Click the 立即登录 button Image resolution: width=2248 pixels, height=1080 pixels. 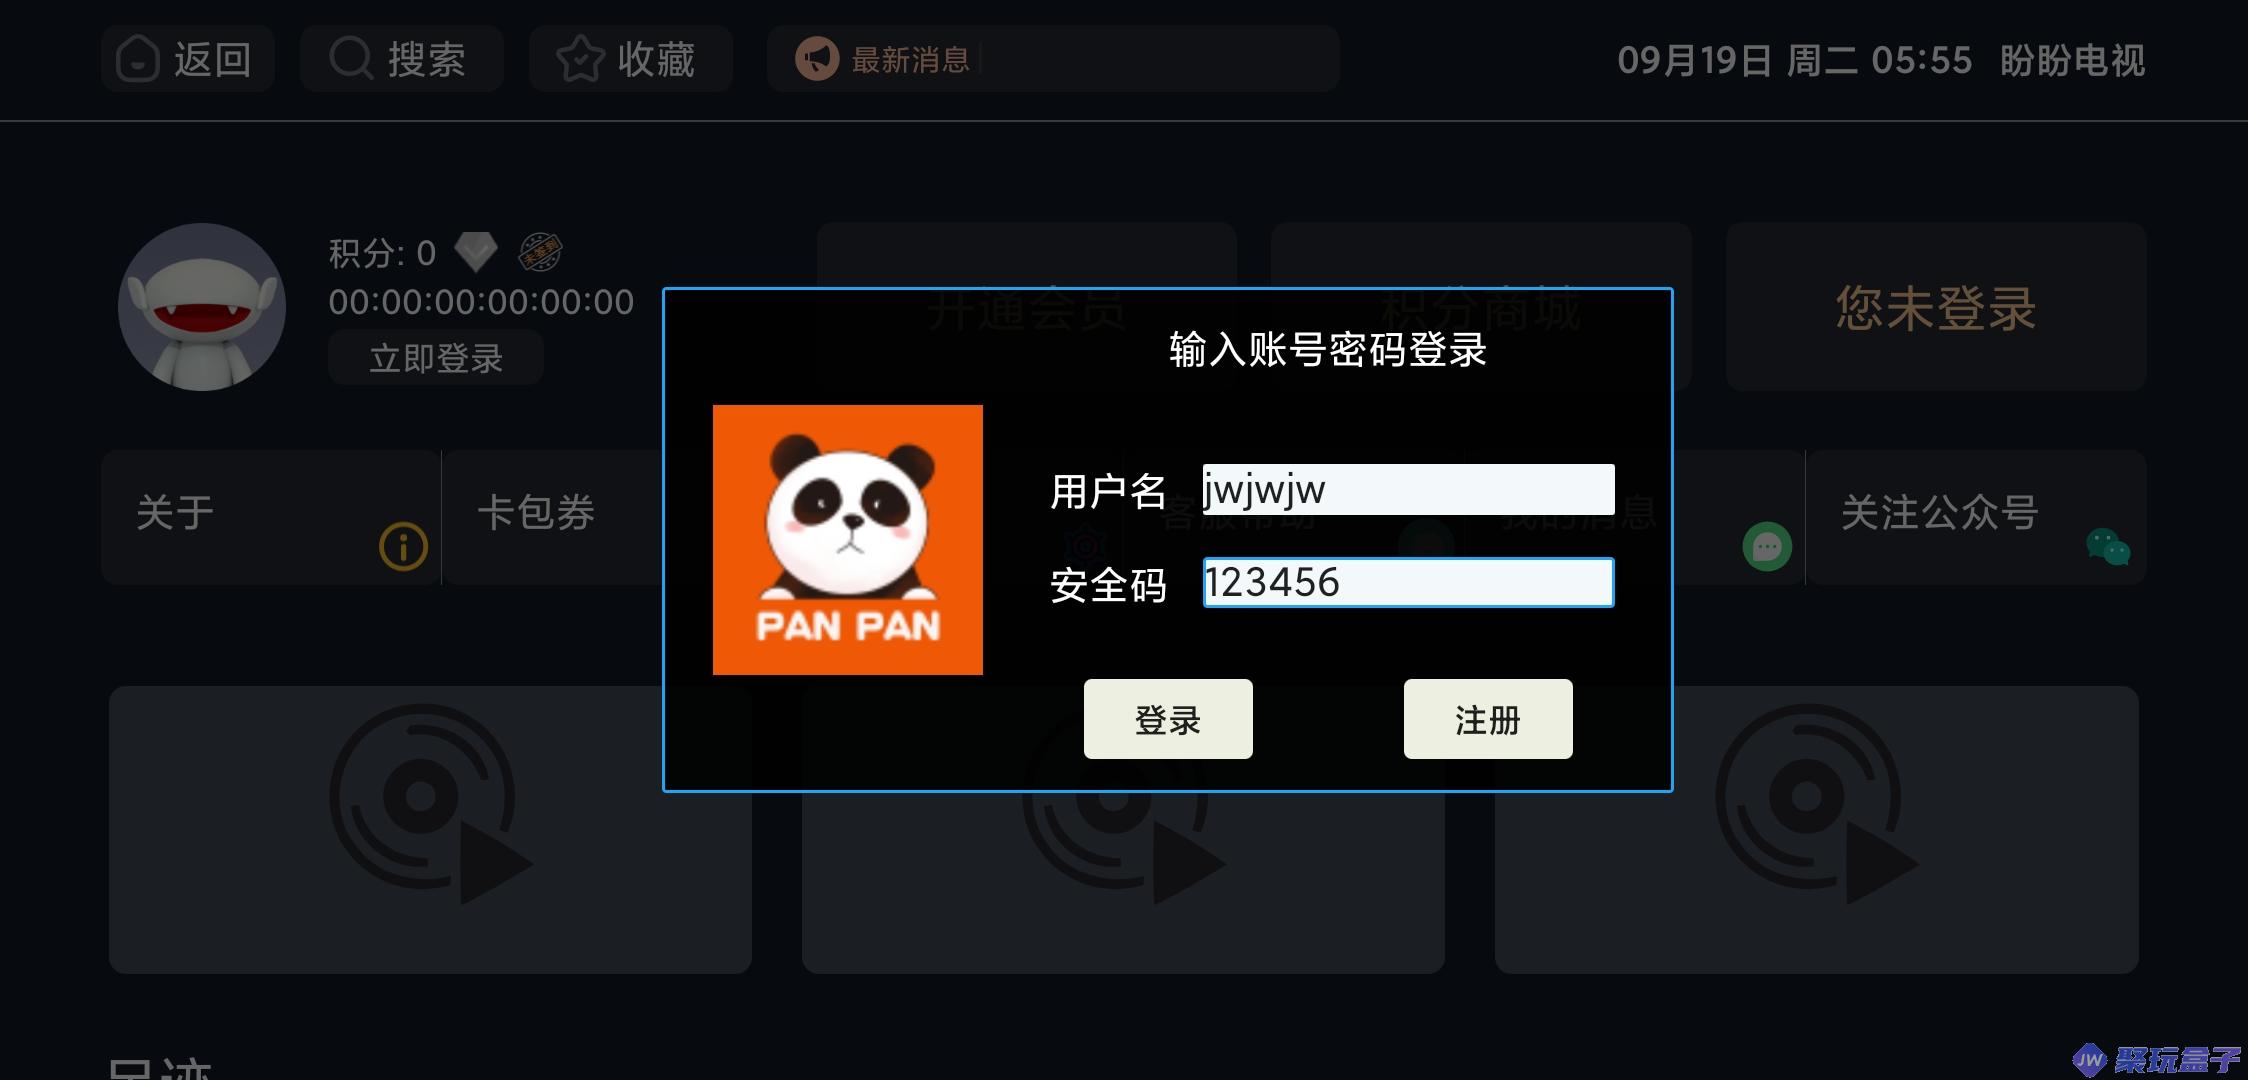click(436, 358)
